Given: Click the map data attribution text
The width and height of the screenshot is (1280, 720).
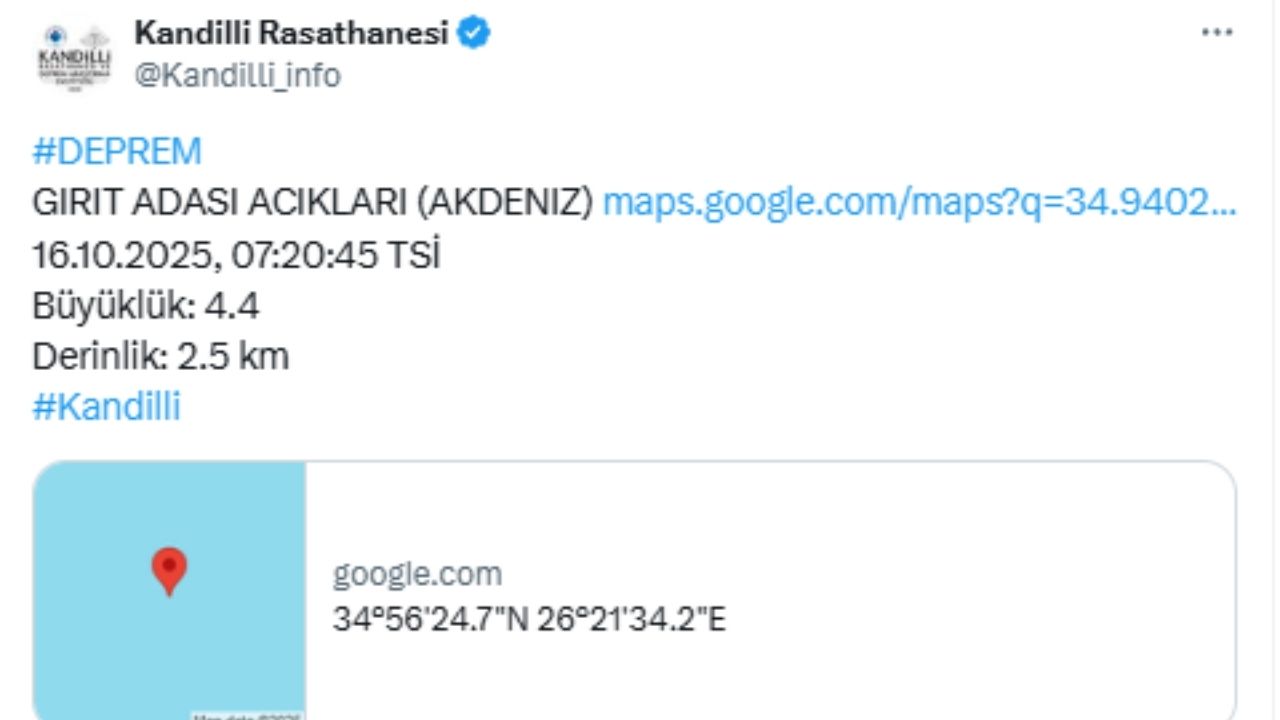Looking at the screenshot, I should [x=247, y=715].
